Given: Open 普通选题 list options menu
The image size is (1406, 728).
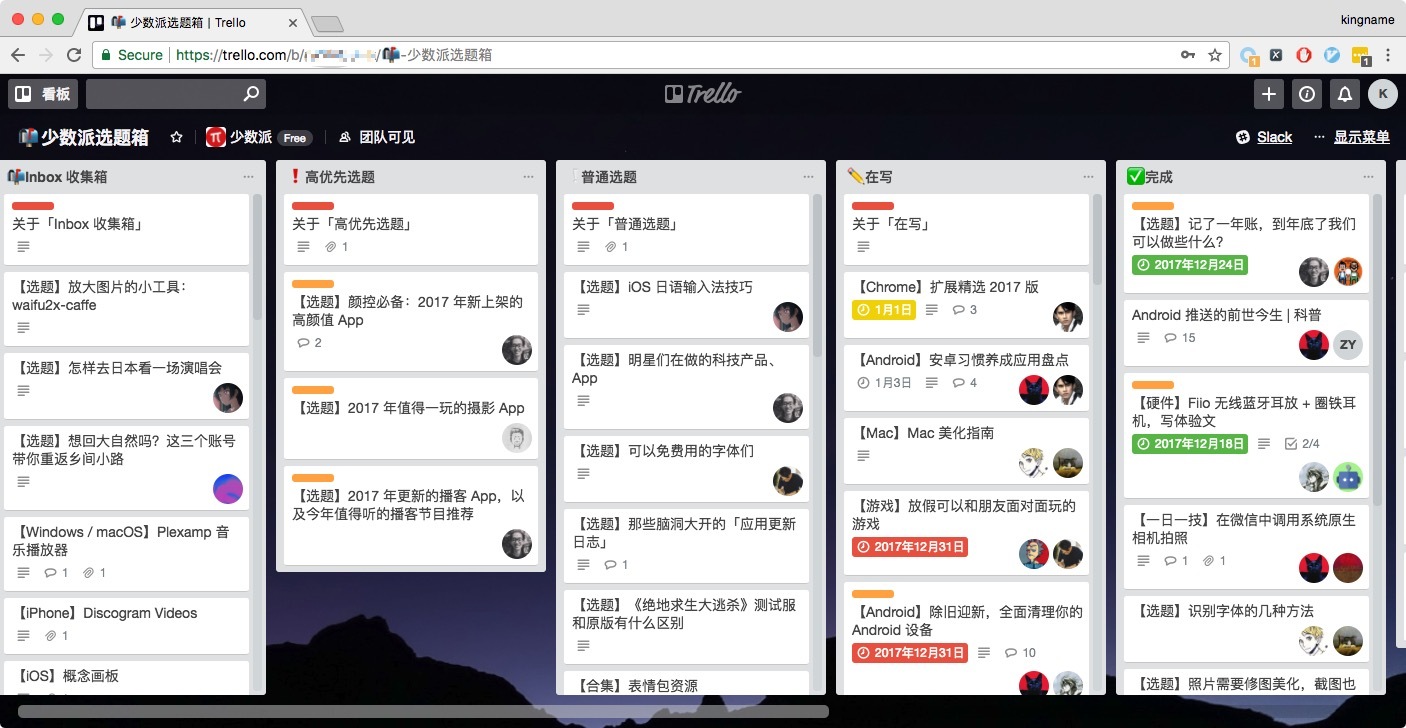Looking at the screenshot, I should pyautogui.click(x=808, y=177).
